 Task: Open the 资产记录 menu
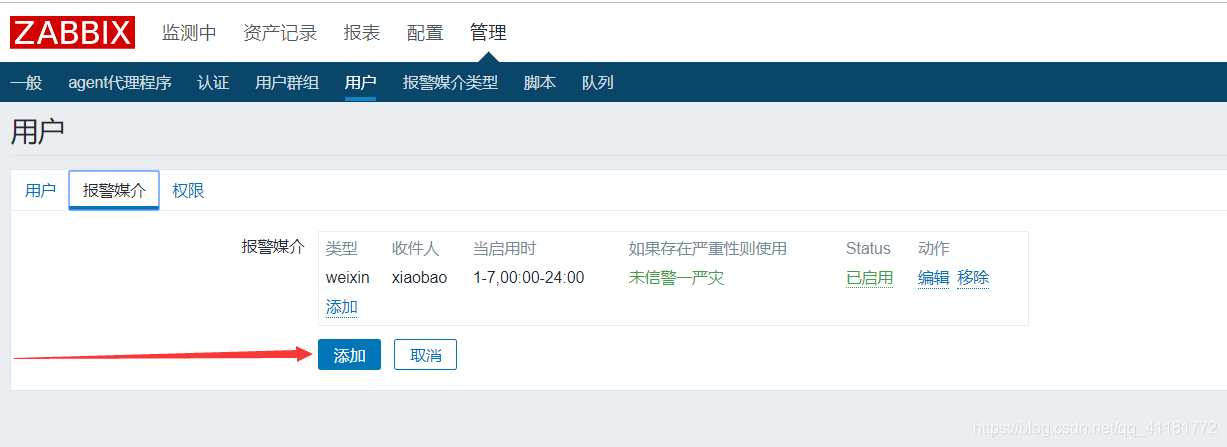280,33
